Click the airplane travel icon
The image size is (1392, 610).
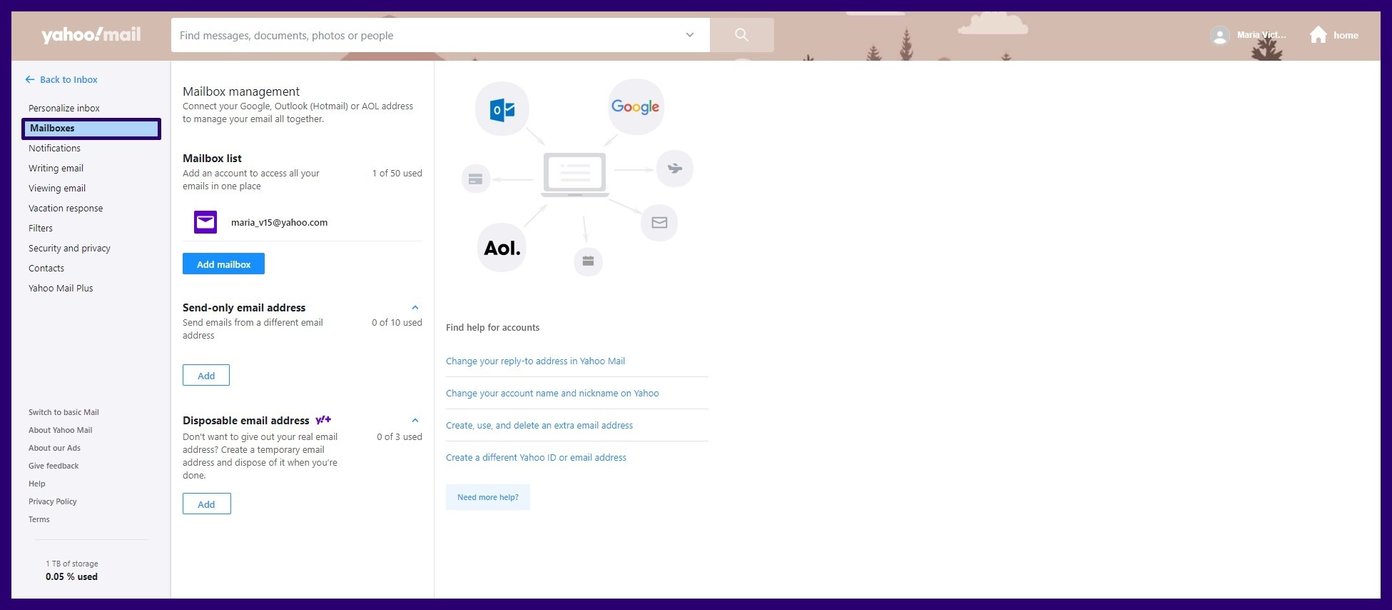[675, 168]
